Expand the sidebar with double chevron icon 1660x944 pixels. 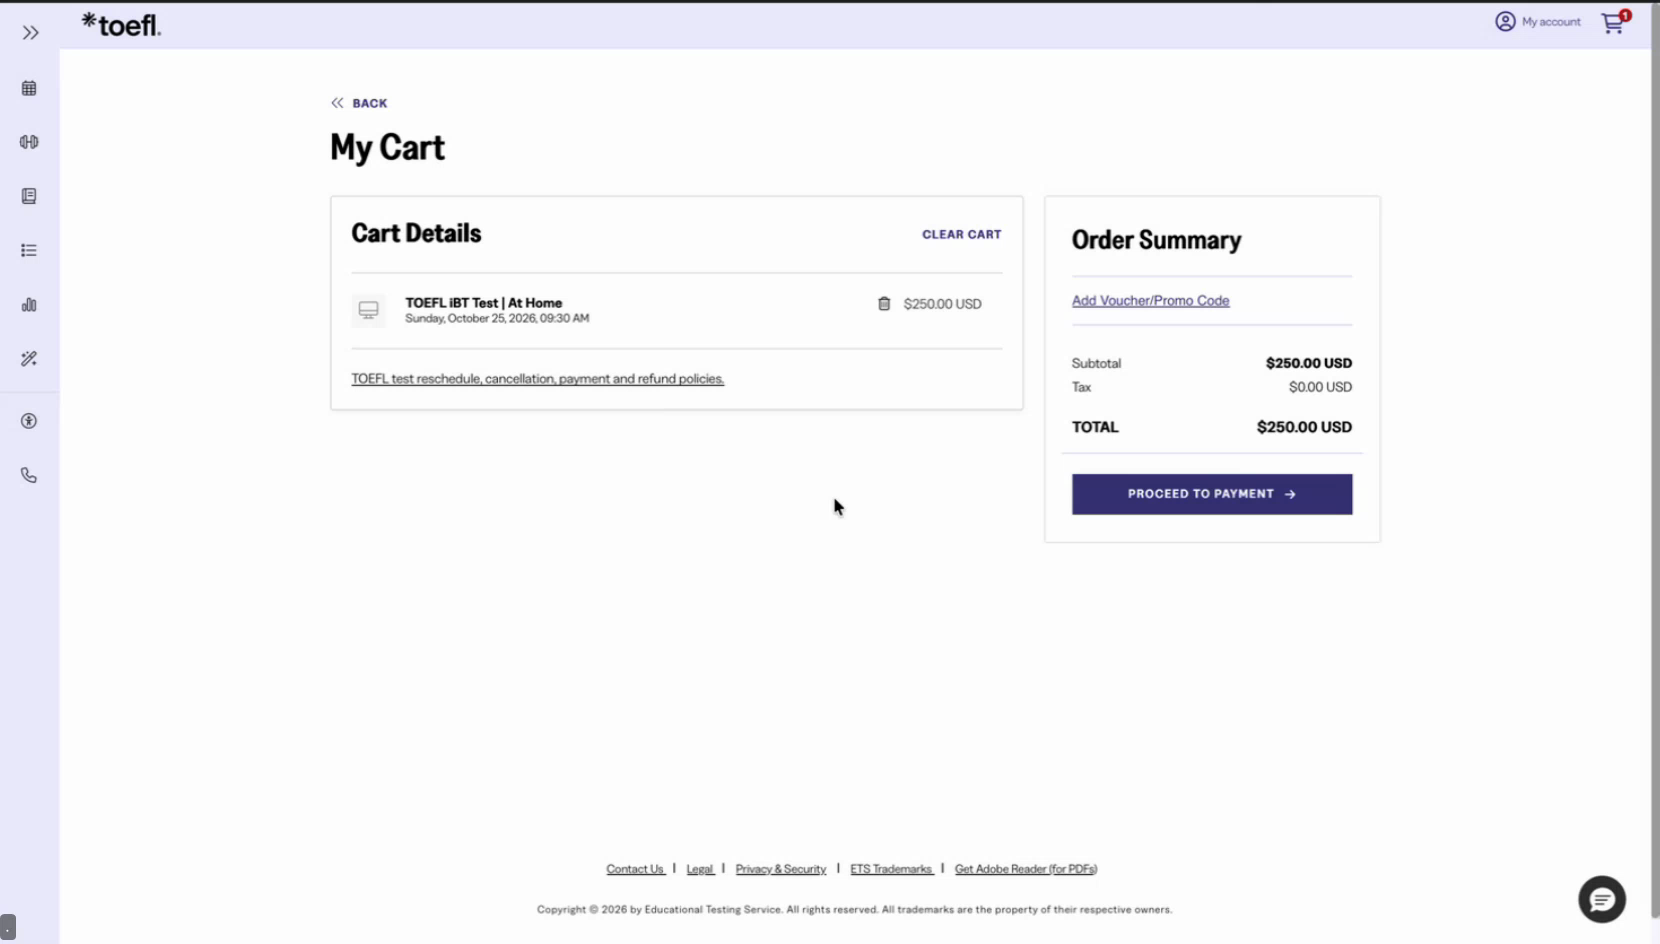(x=30, y=33)
